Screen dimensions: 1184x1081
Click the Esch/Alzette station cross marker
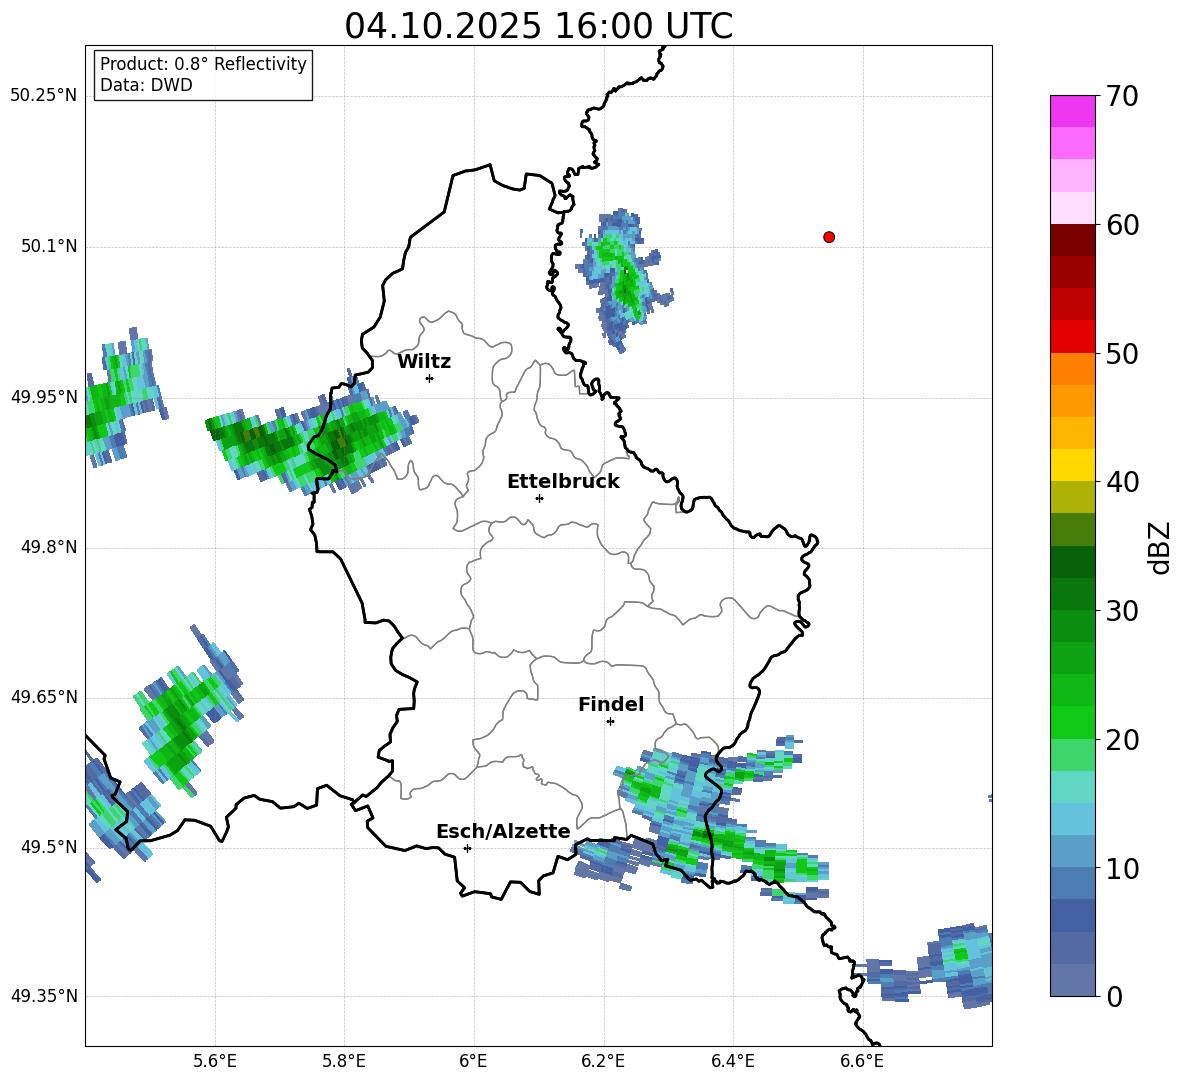pyautogui.click(x=467, y=848)
